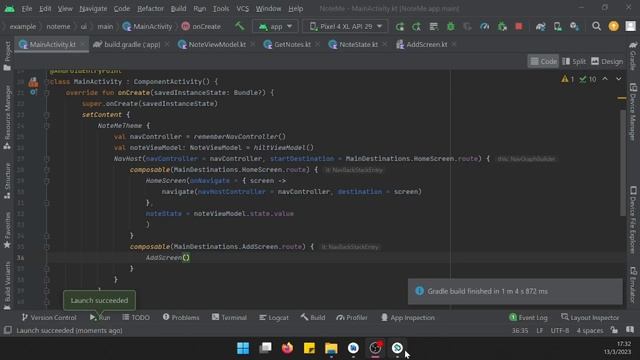Image resolution: width=640 pixels, height=360 pixels.
Task: Go to previous highlighted error arrow
Action: pos(605,79)
